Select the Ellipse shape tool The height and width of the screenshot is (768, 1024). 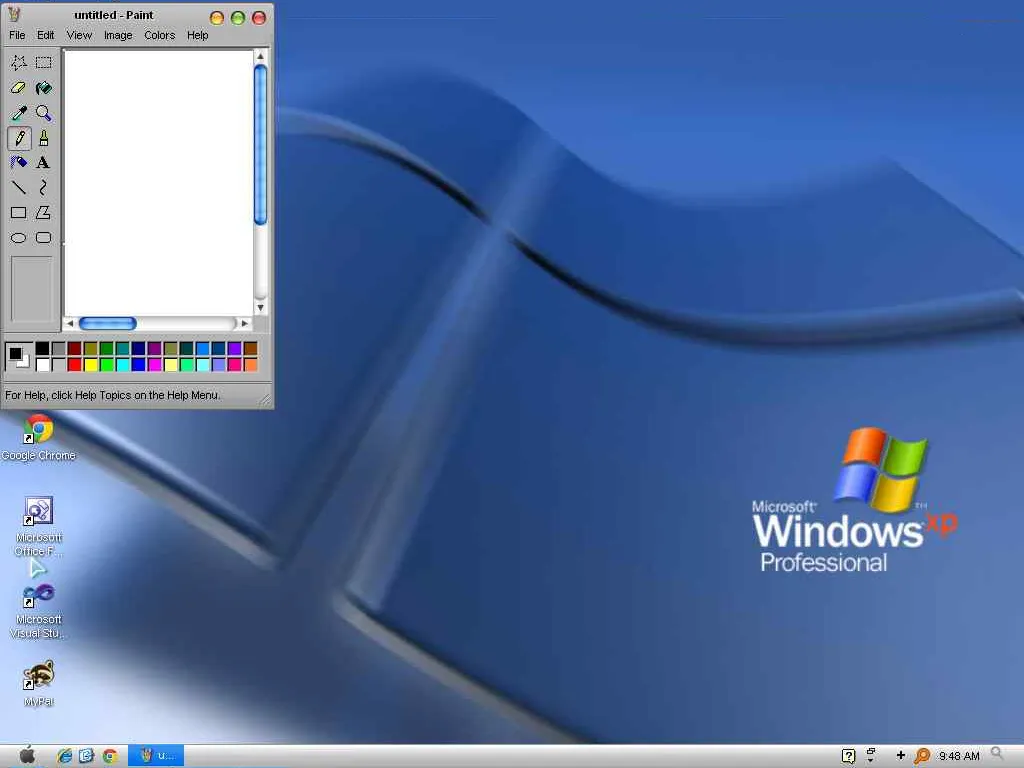19,238
